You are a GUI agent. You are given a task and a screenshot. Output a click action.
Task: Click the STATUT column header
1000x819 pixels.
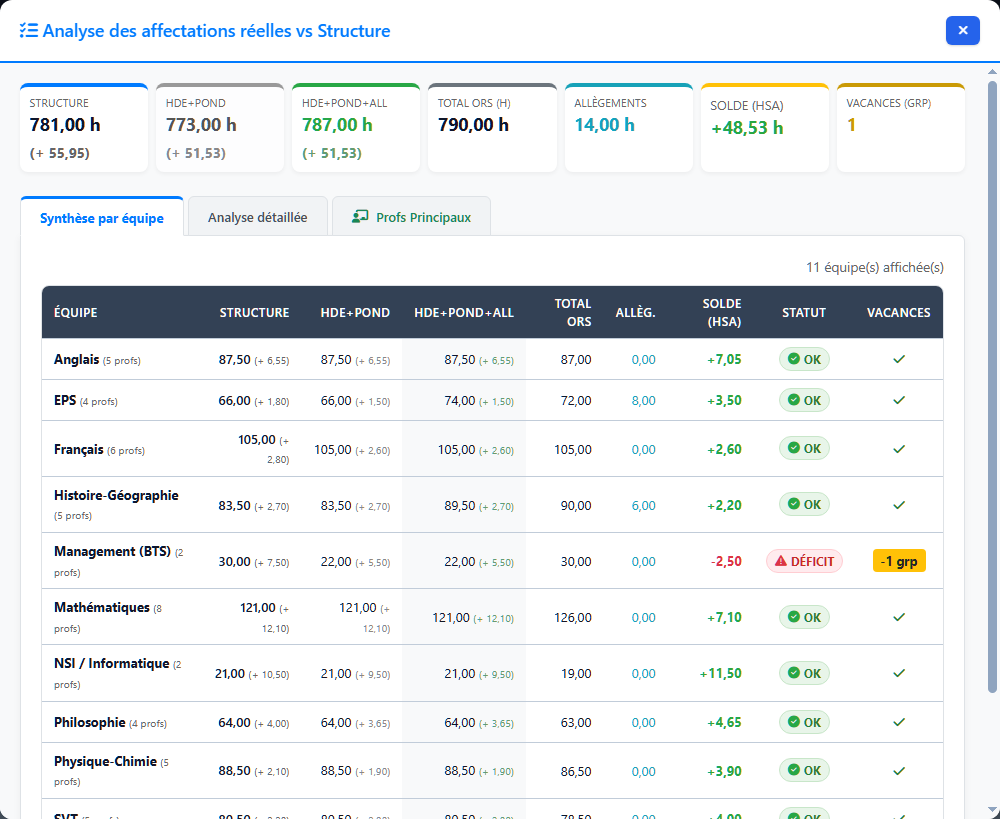tap(804, 313)
